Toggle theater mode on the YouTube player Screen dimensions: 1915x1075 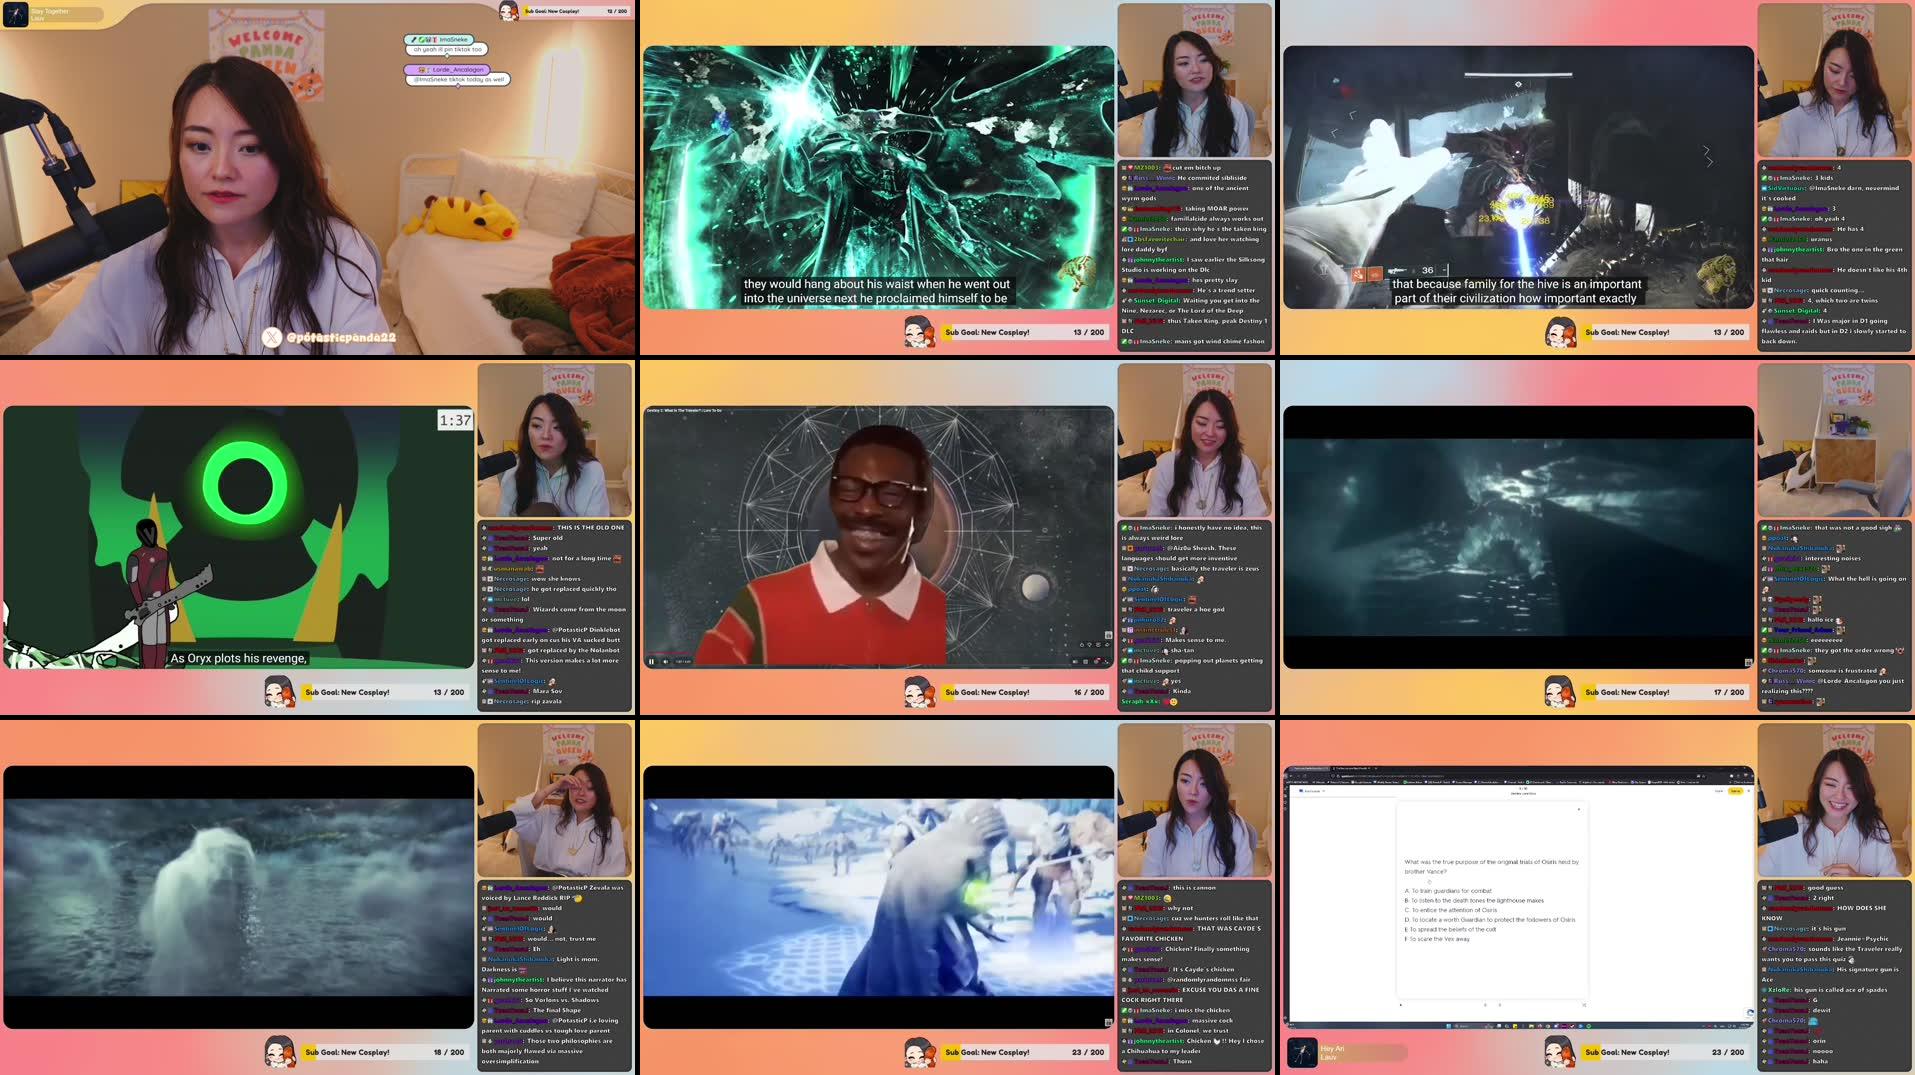click(x=1100, y=662)
